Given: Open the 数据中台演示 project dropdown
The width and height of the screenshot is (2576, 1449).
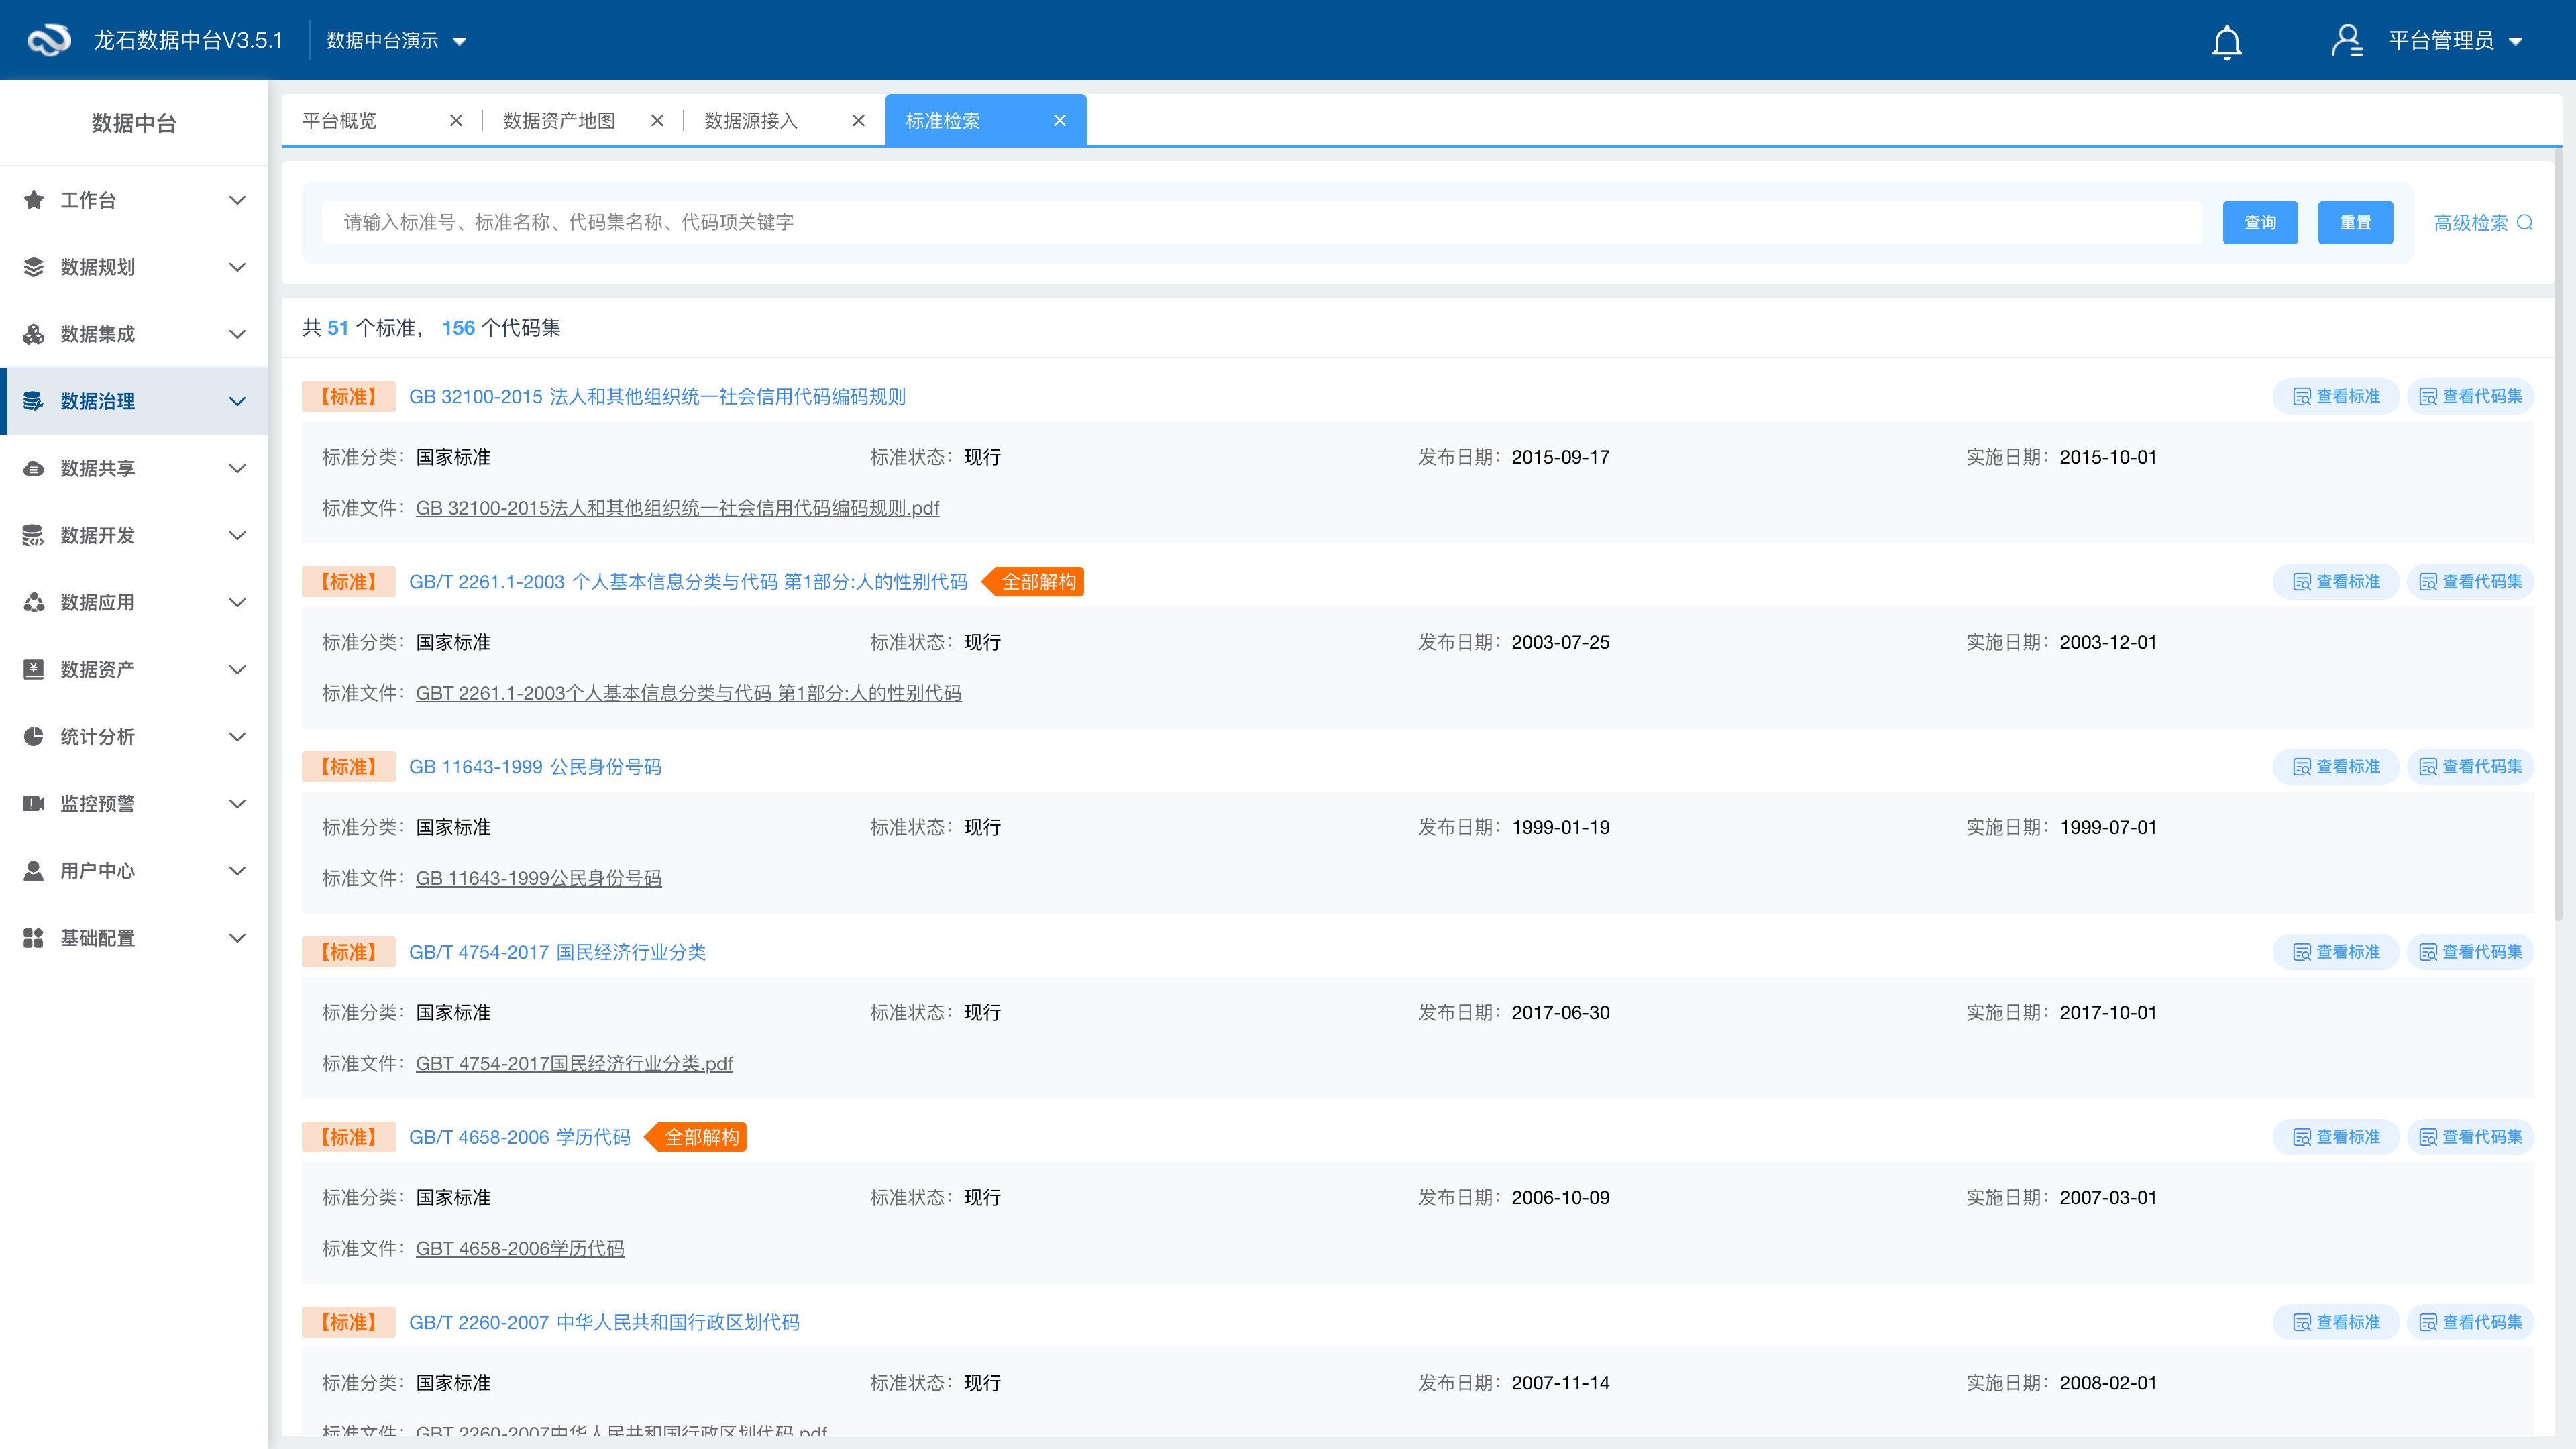Looking at the screenshot, I should coord(397,40).
